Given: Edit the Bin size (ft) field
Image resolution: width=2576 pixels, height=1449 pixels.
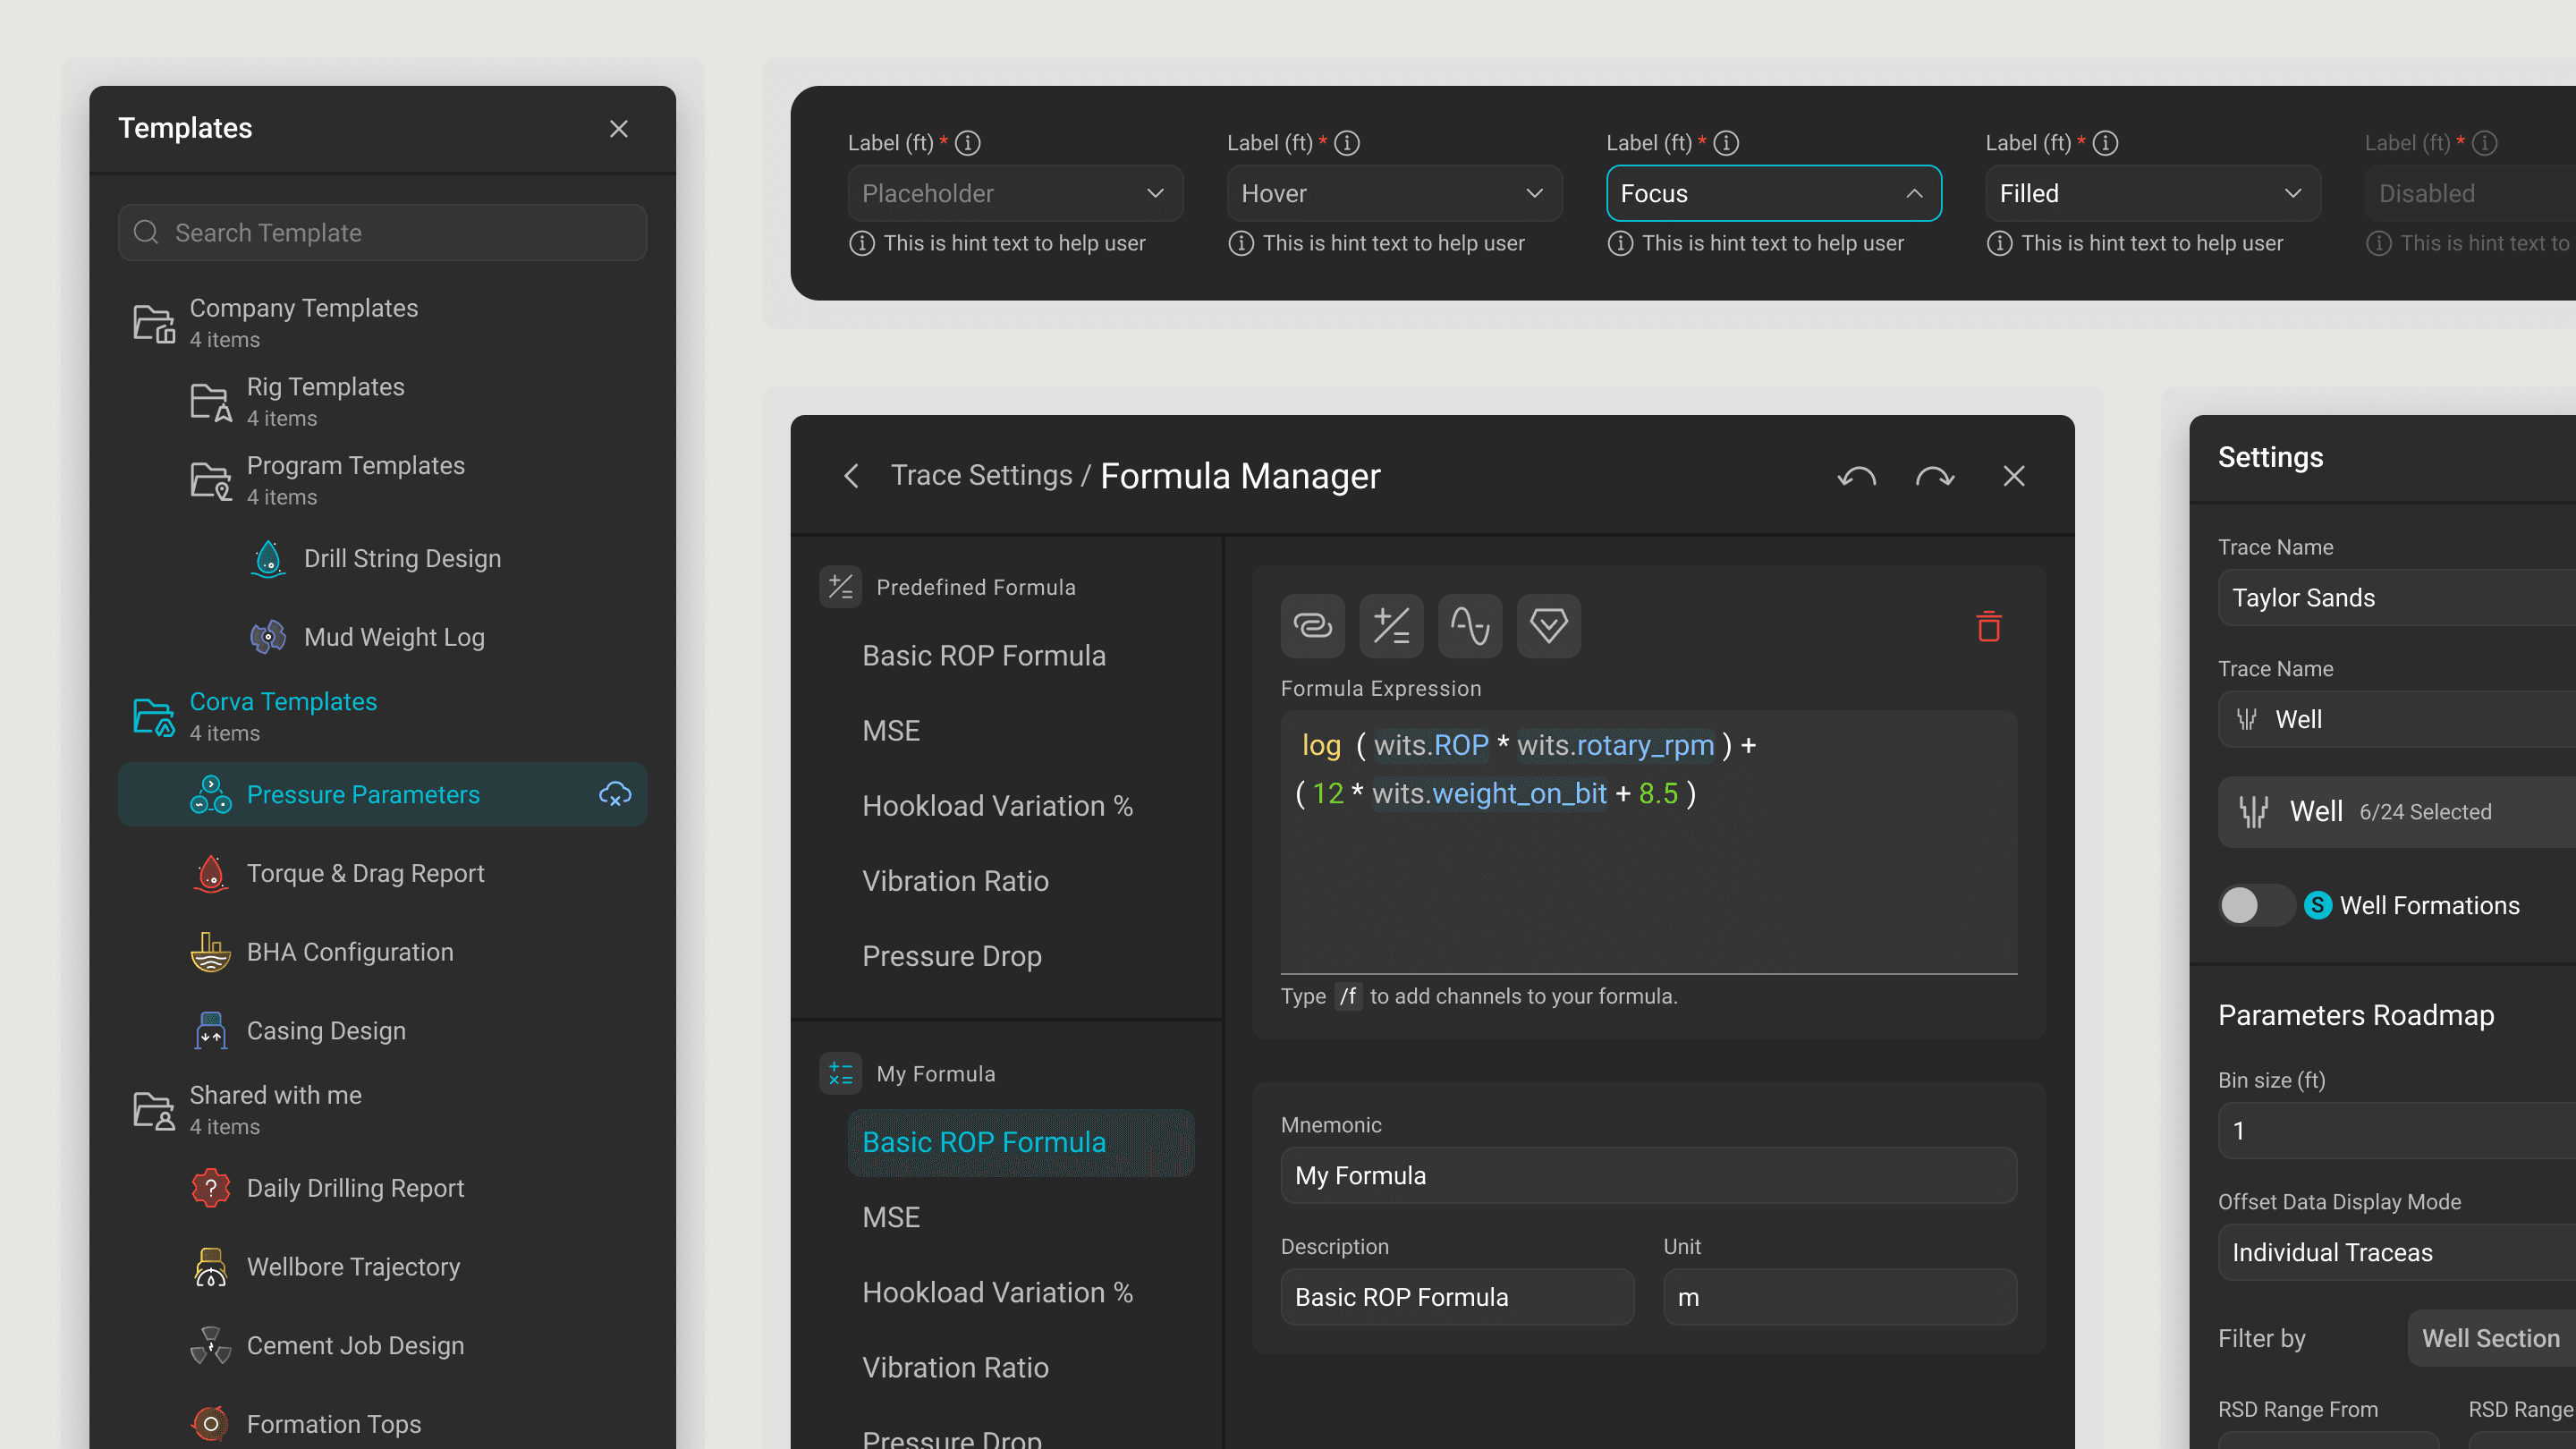Looking at the screenshot, I should coord(2397,1131).
